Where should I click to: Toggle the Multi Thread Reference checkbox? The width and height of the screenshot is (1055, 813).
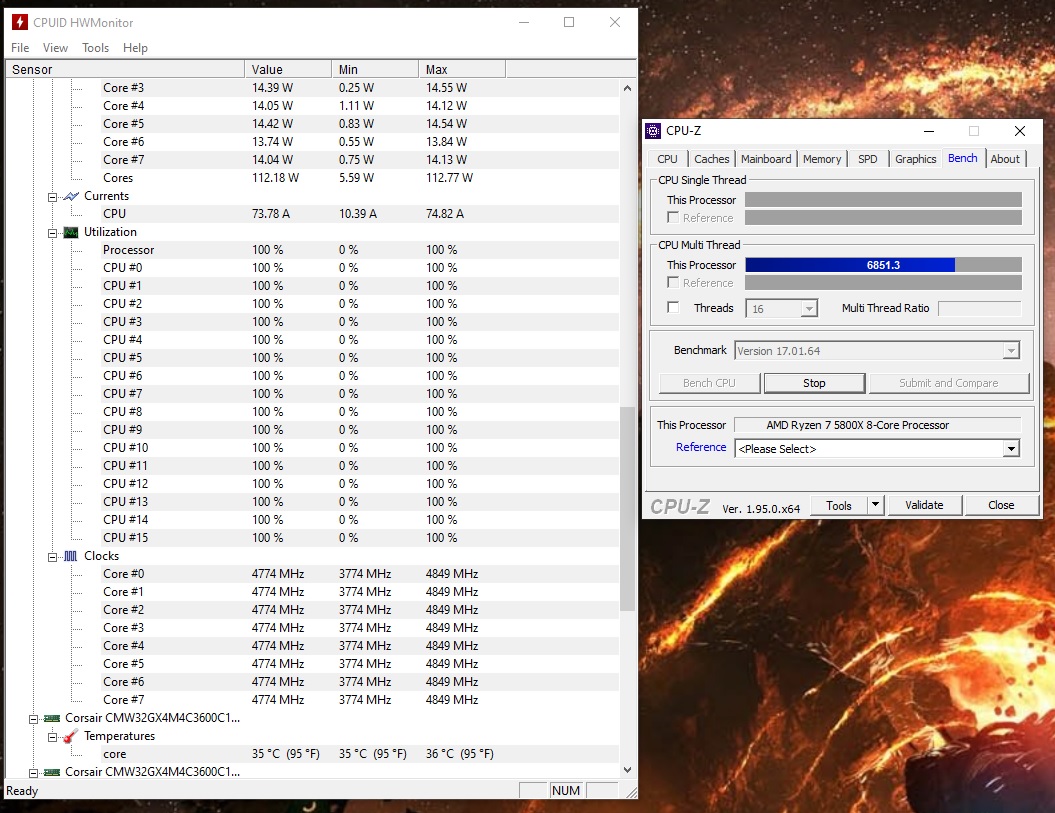(x=673, y=283)
